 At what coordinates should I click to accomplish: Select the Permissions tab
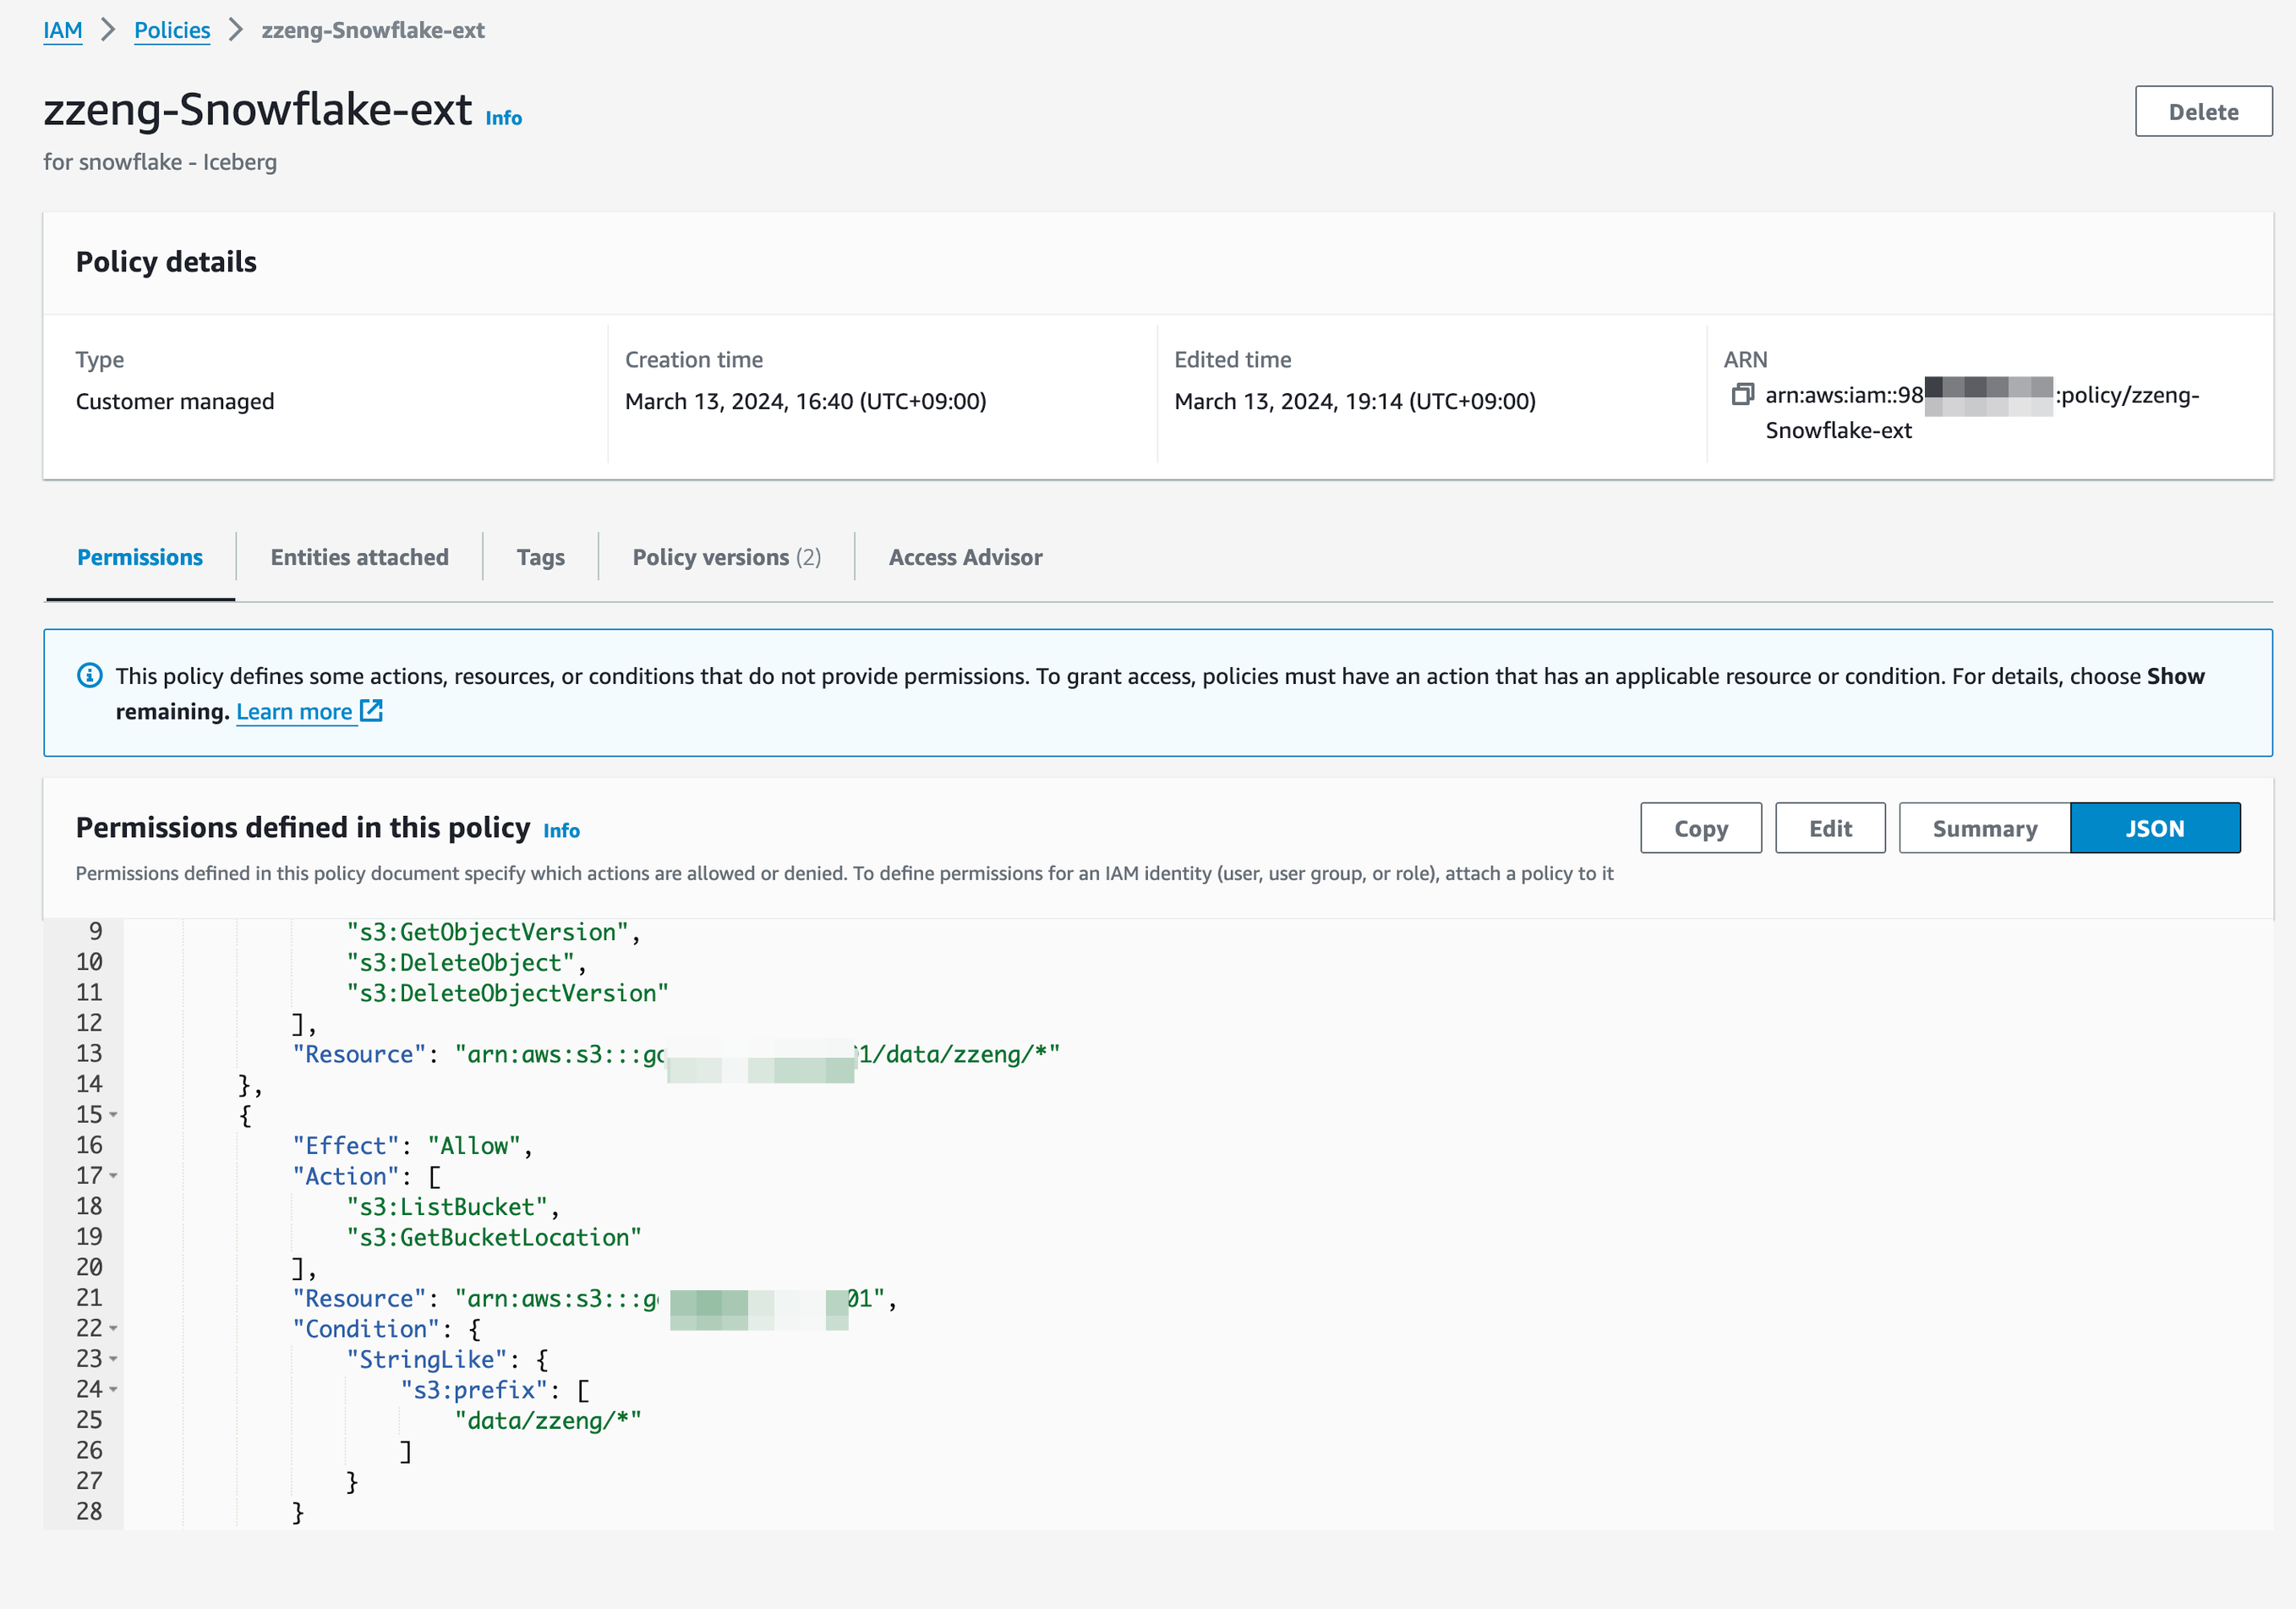(140, 557)
